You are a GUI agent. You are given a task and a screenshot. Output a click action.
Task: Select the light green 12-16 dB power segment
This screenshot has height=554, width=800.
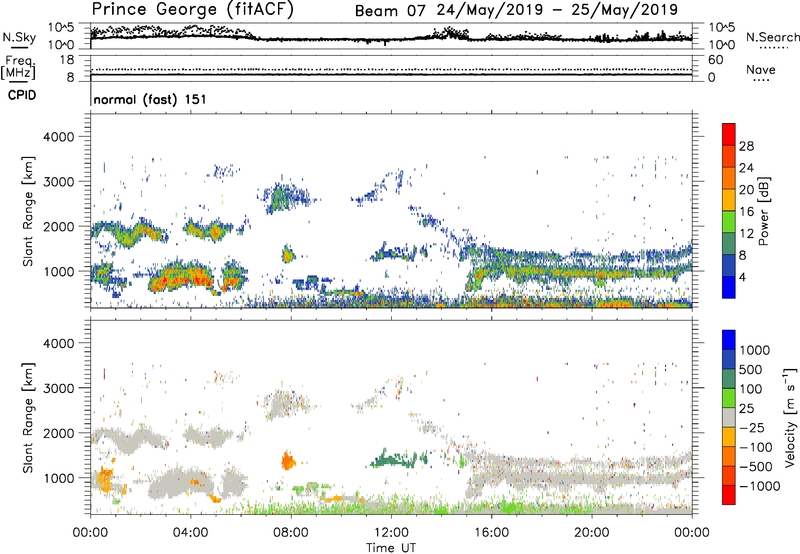coord(729,222)
